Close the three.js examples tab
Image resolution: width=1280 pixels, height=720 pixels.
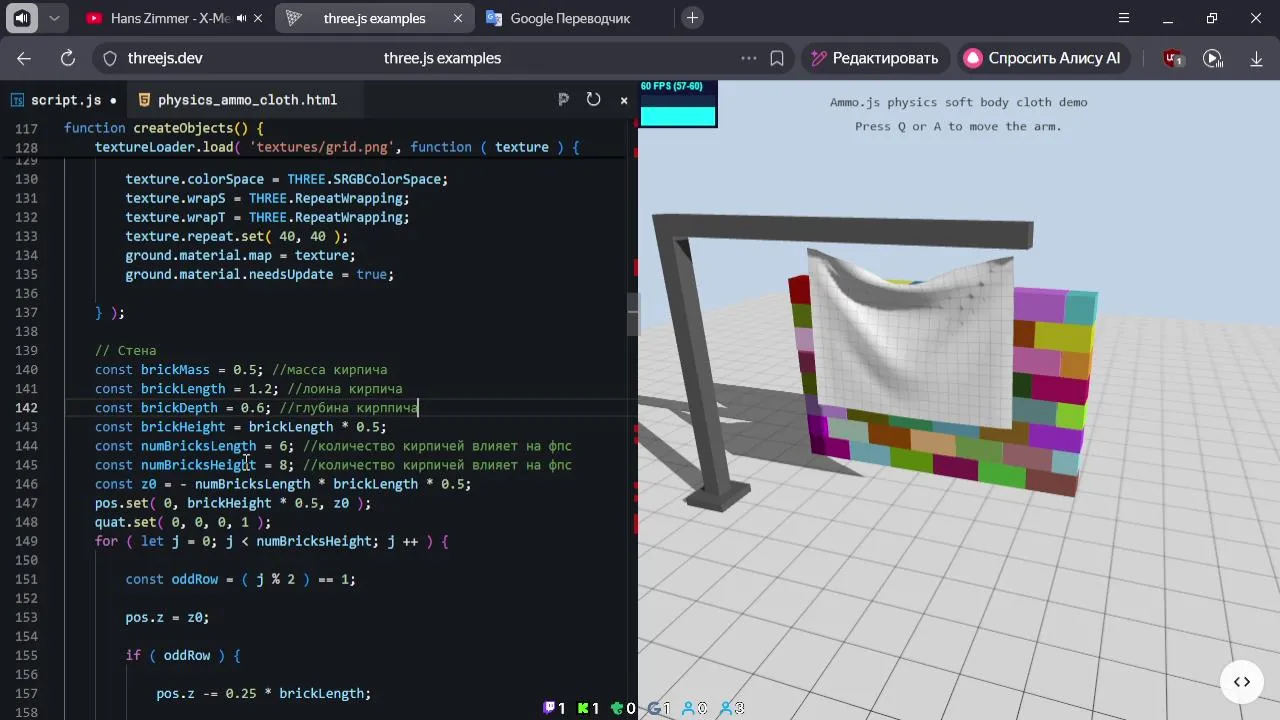pyautogui.click(x=459, y=18)
